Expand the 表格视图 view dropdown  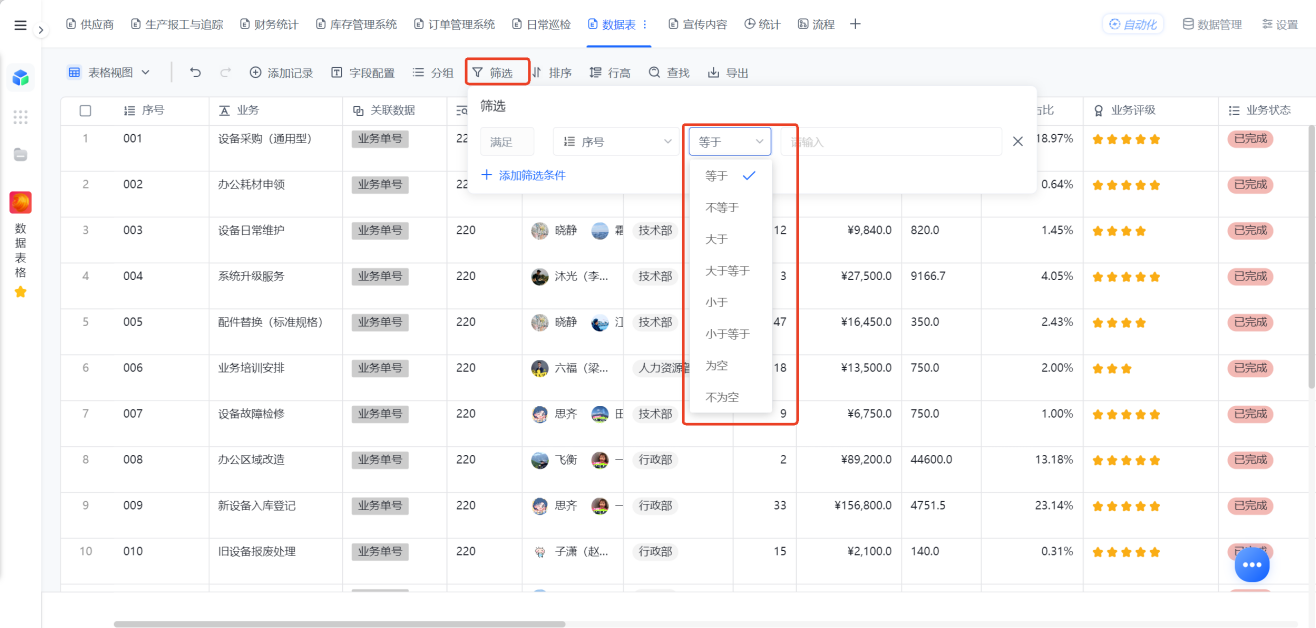pos(109,72)
